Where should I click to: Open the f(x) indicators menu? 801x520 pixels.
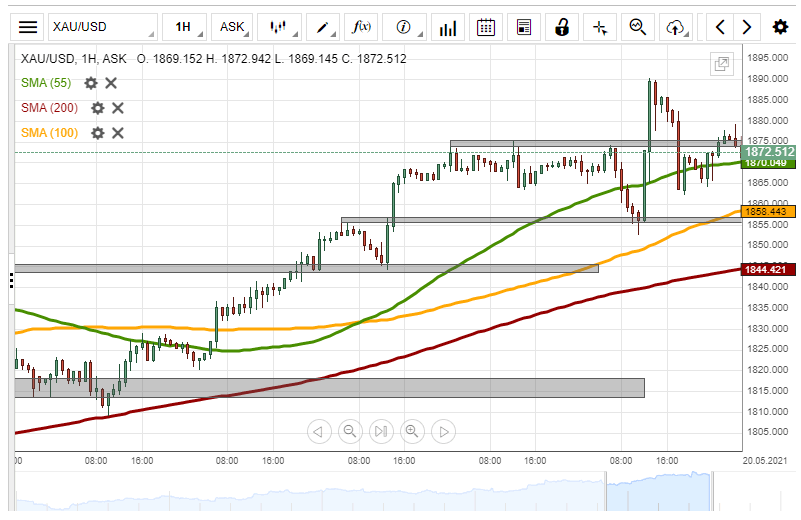pyautogui.click(x=363, y=27)
